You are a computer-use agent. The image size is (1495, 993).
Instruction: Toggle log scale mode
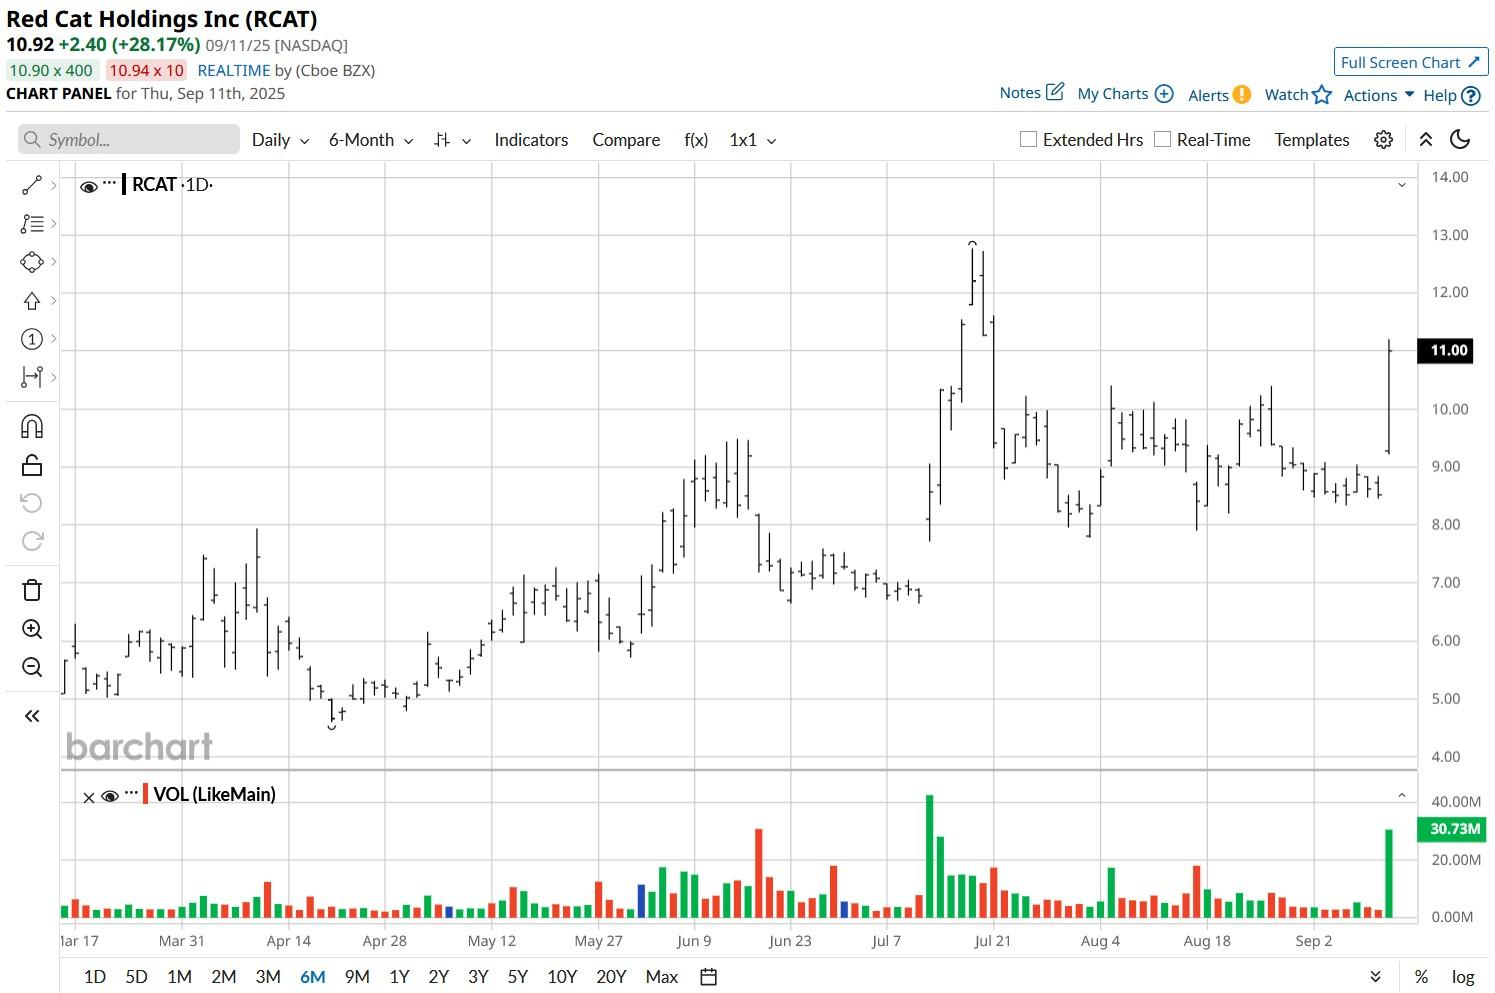[x=1463, y=977]
